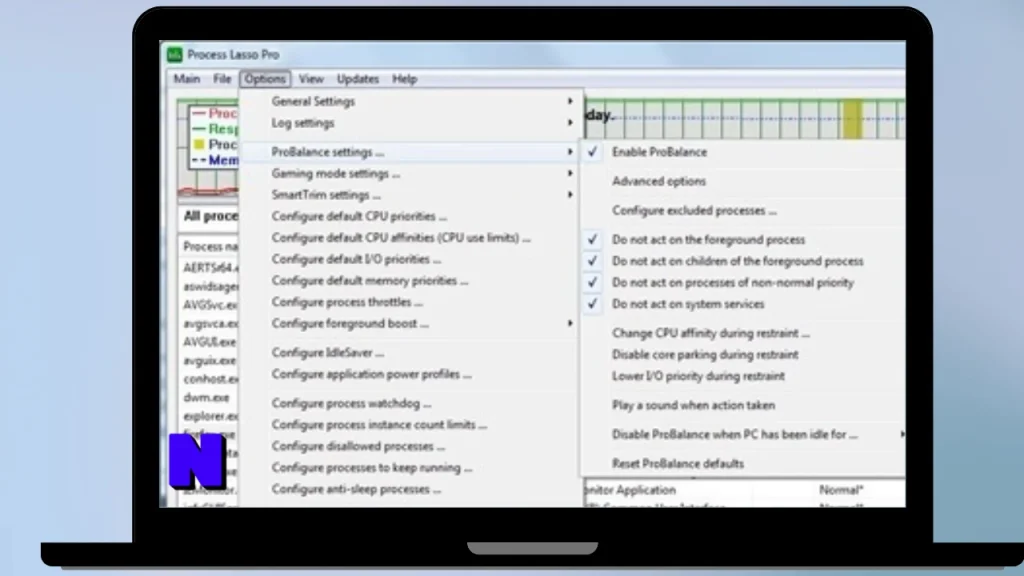Select the AVGSvc.exe process row

210,305
